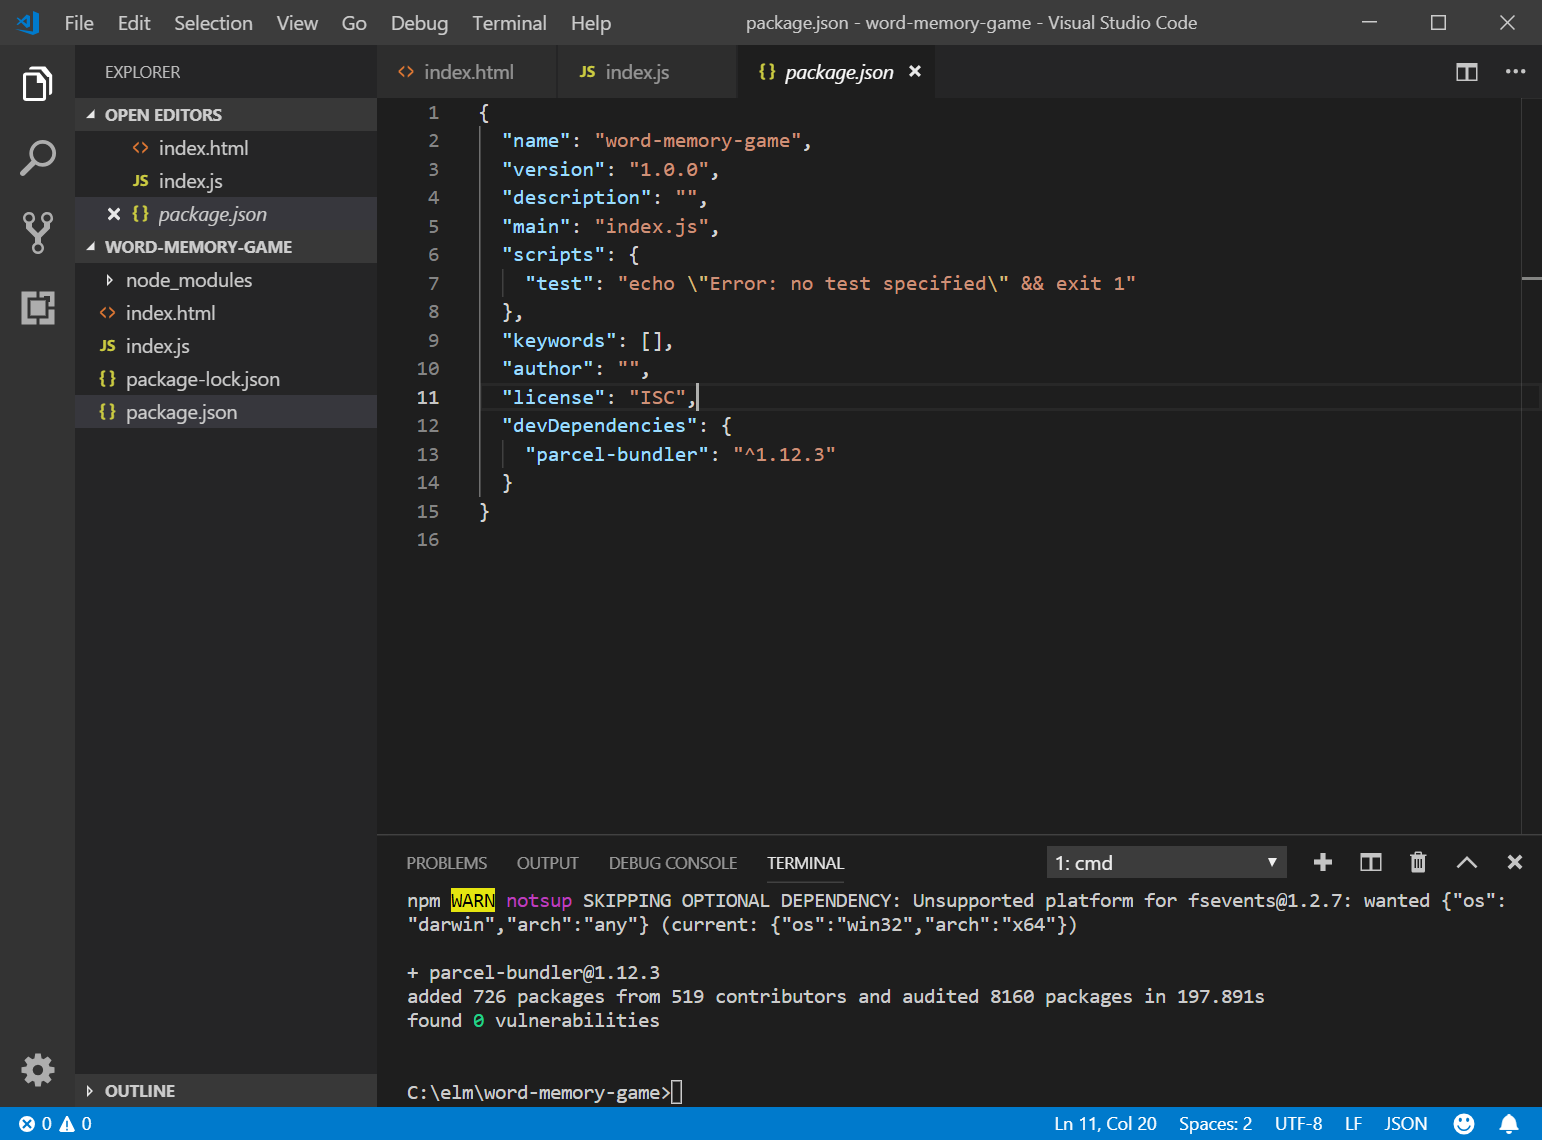This screenshot has width=1542, height=1140.
Task: Open editor More Actions ellipsis menu
Action: [1516, 72]
